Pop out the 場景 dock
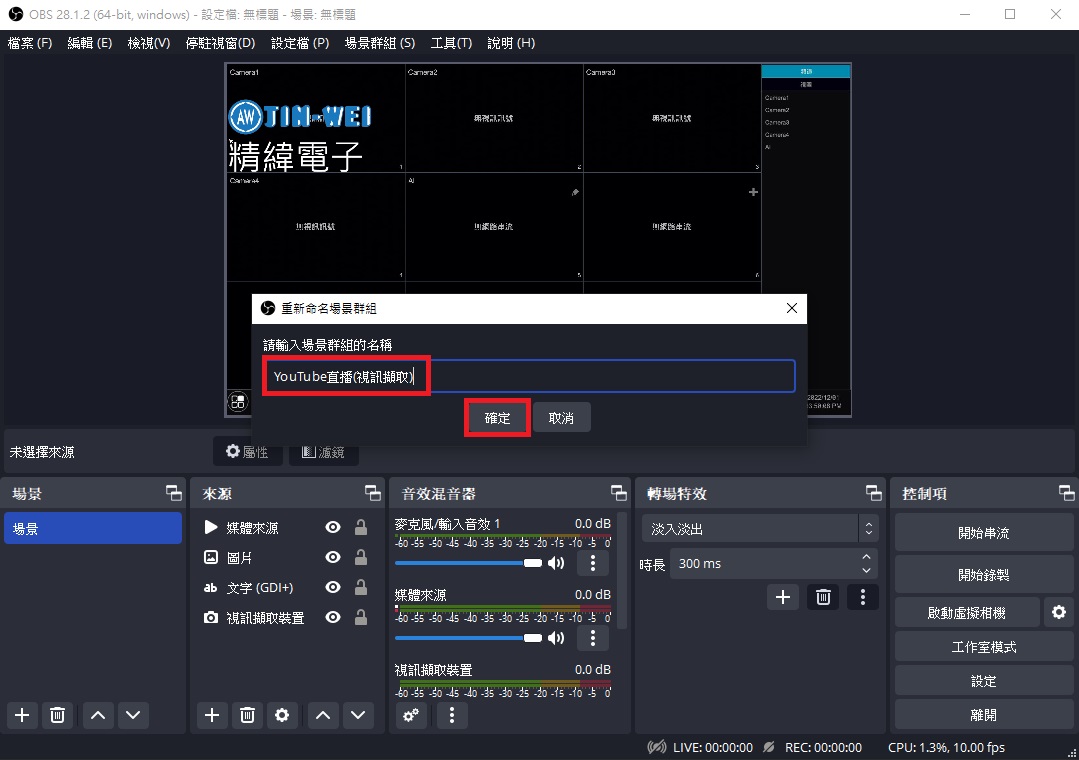Screen dimensions: 1079x760 pos(174,493)
